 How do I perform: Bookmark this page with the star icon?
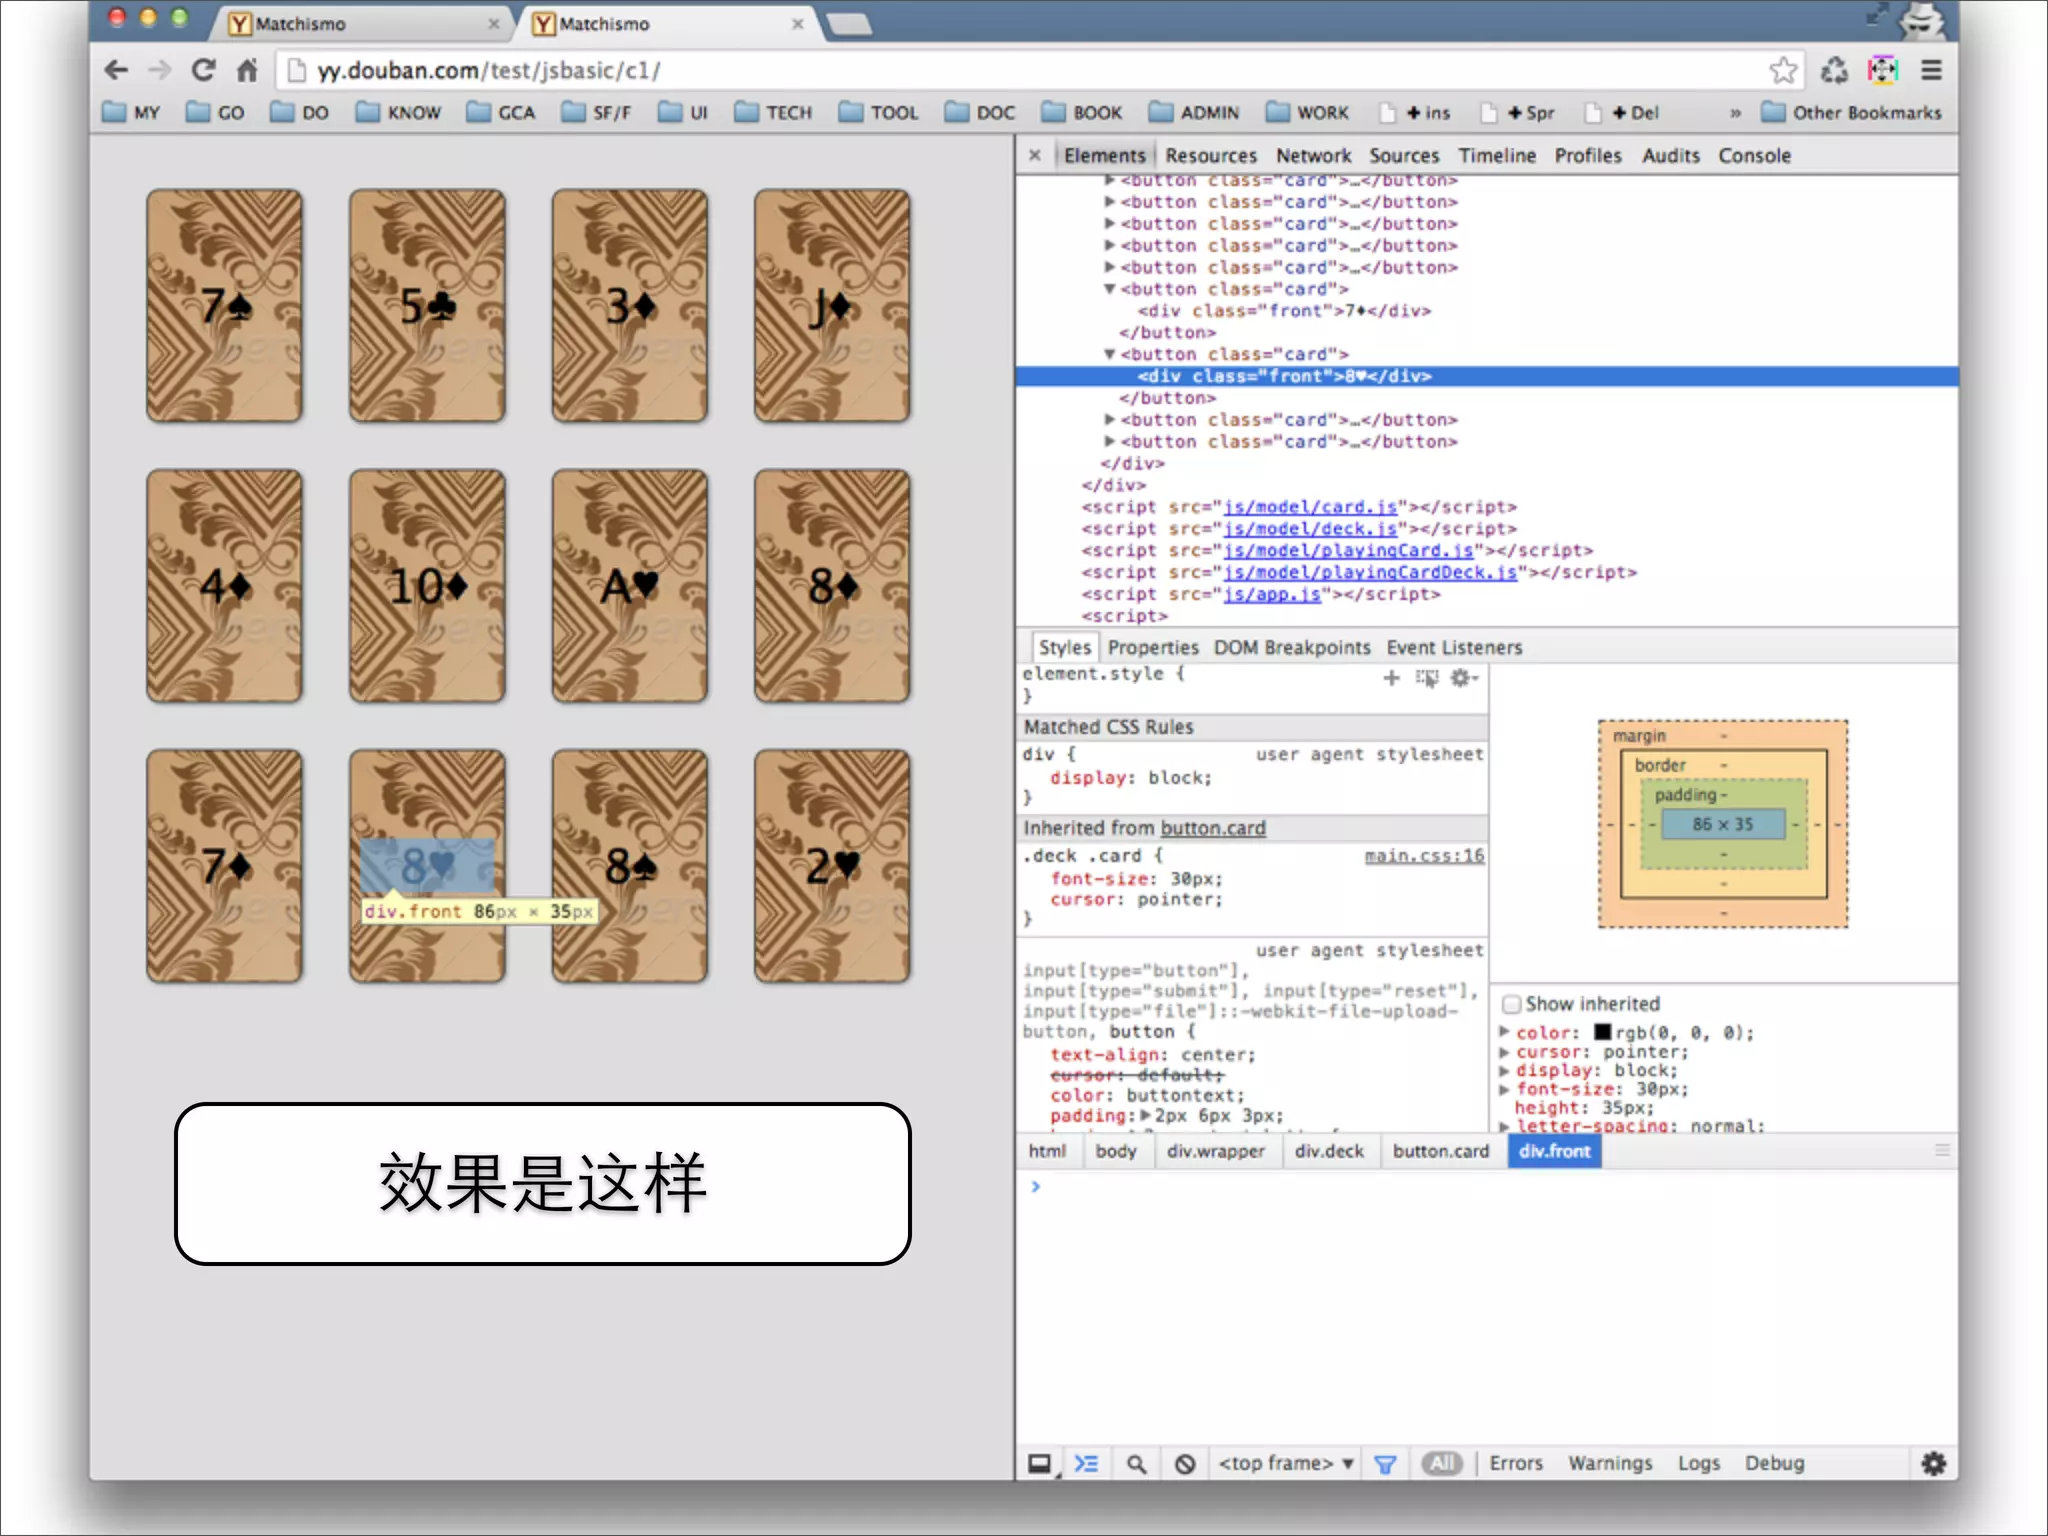(x=1783, y=70)
